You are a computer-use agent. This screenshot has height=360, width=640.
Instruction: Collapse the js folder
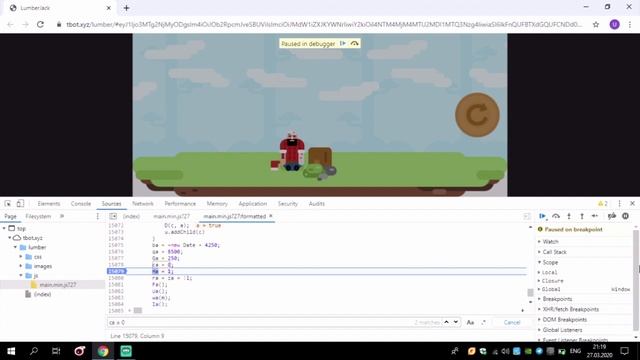coord(21,276)
